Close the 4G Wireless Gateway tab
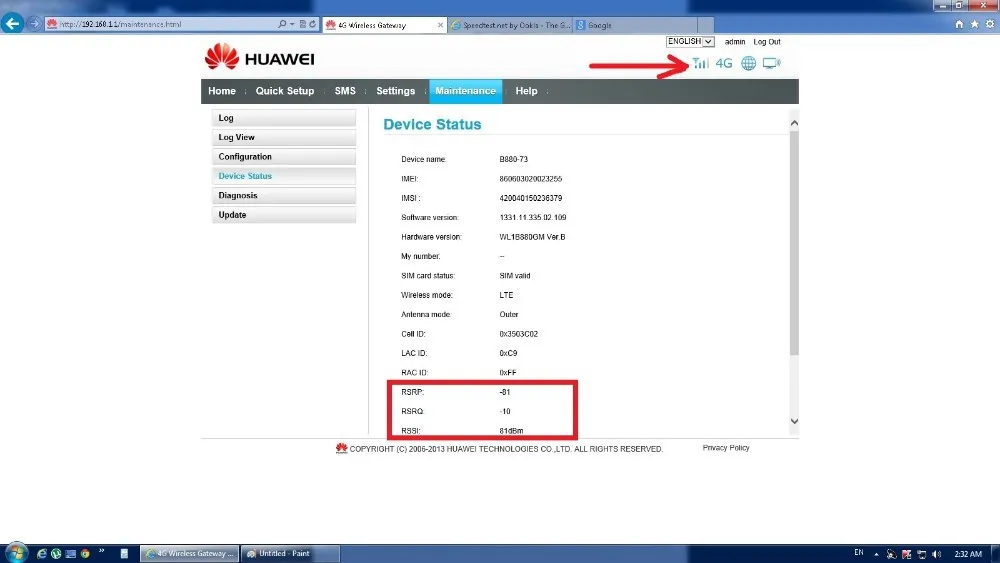This screenshot has height=563, width=1000. coord(440,25)
